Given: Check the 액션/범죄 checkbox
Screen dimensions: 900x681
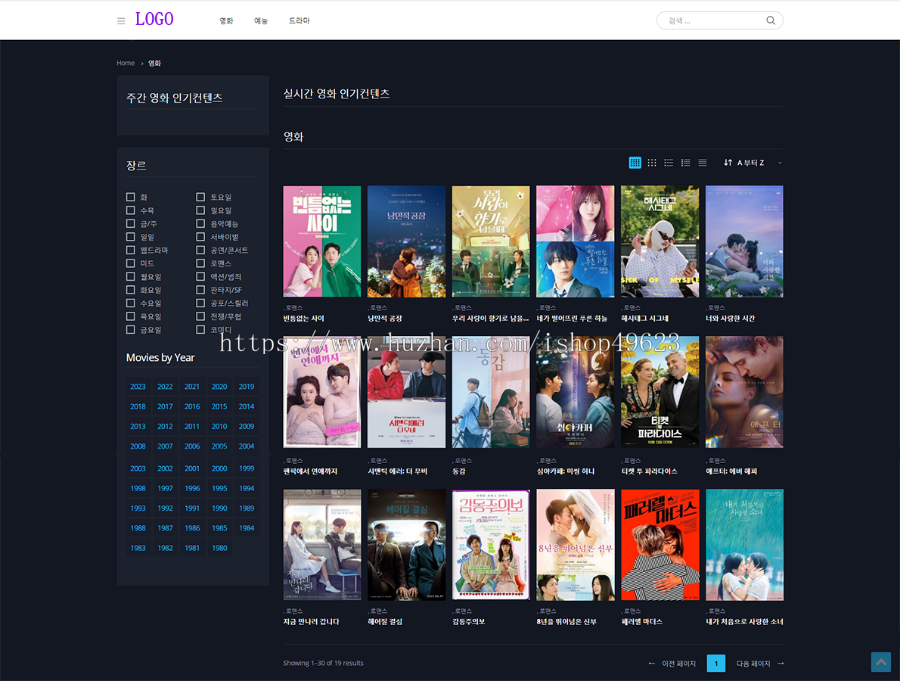Looking at the screenshot, I should tap(200, 277).
